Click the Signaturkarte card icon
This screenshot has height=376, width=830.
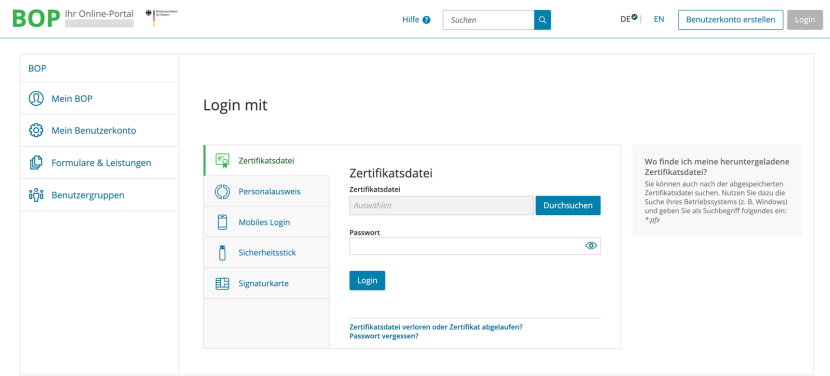point(222,283)
